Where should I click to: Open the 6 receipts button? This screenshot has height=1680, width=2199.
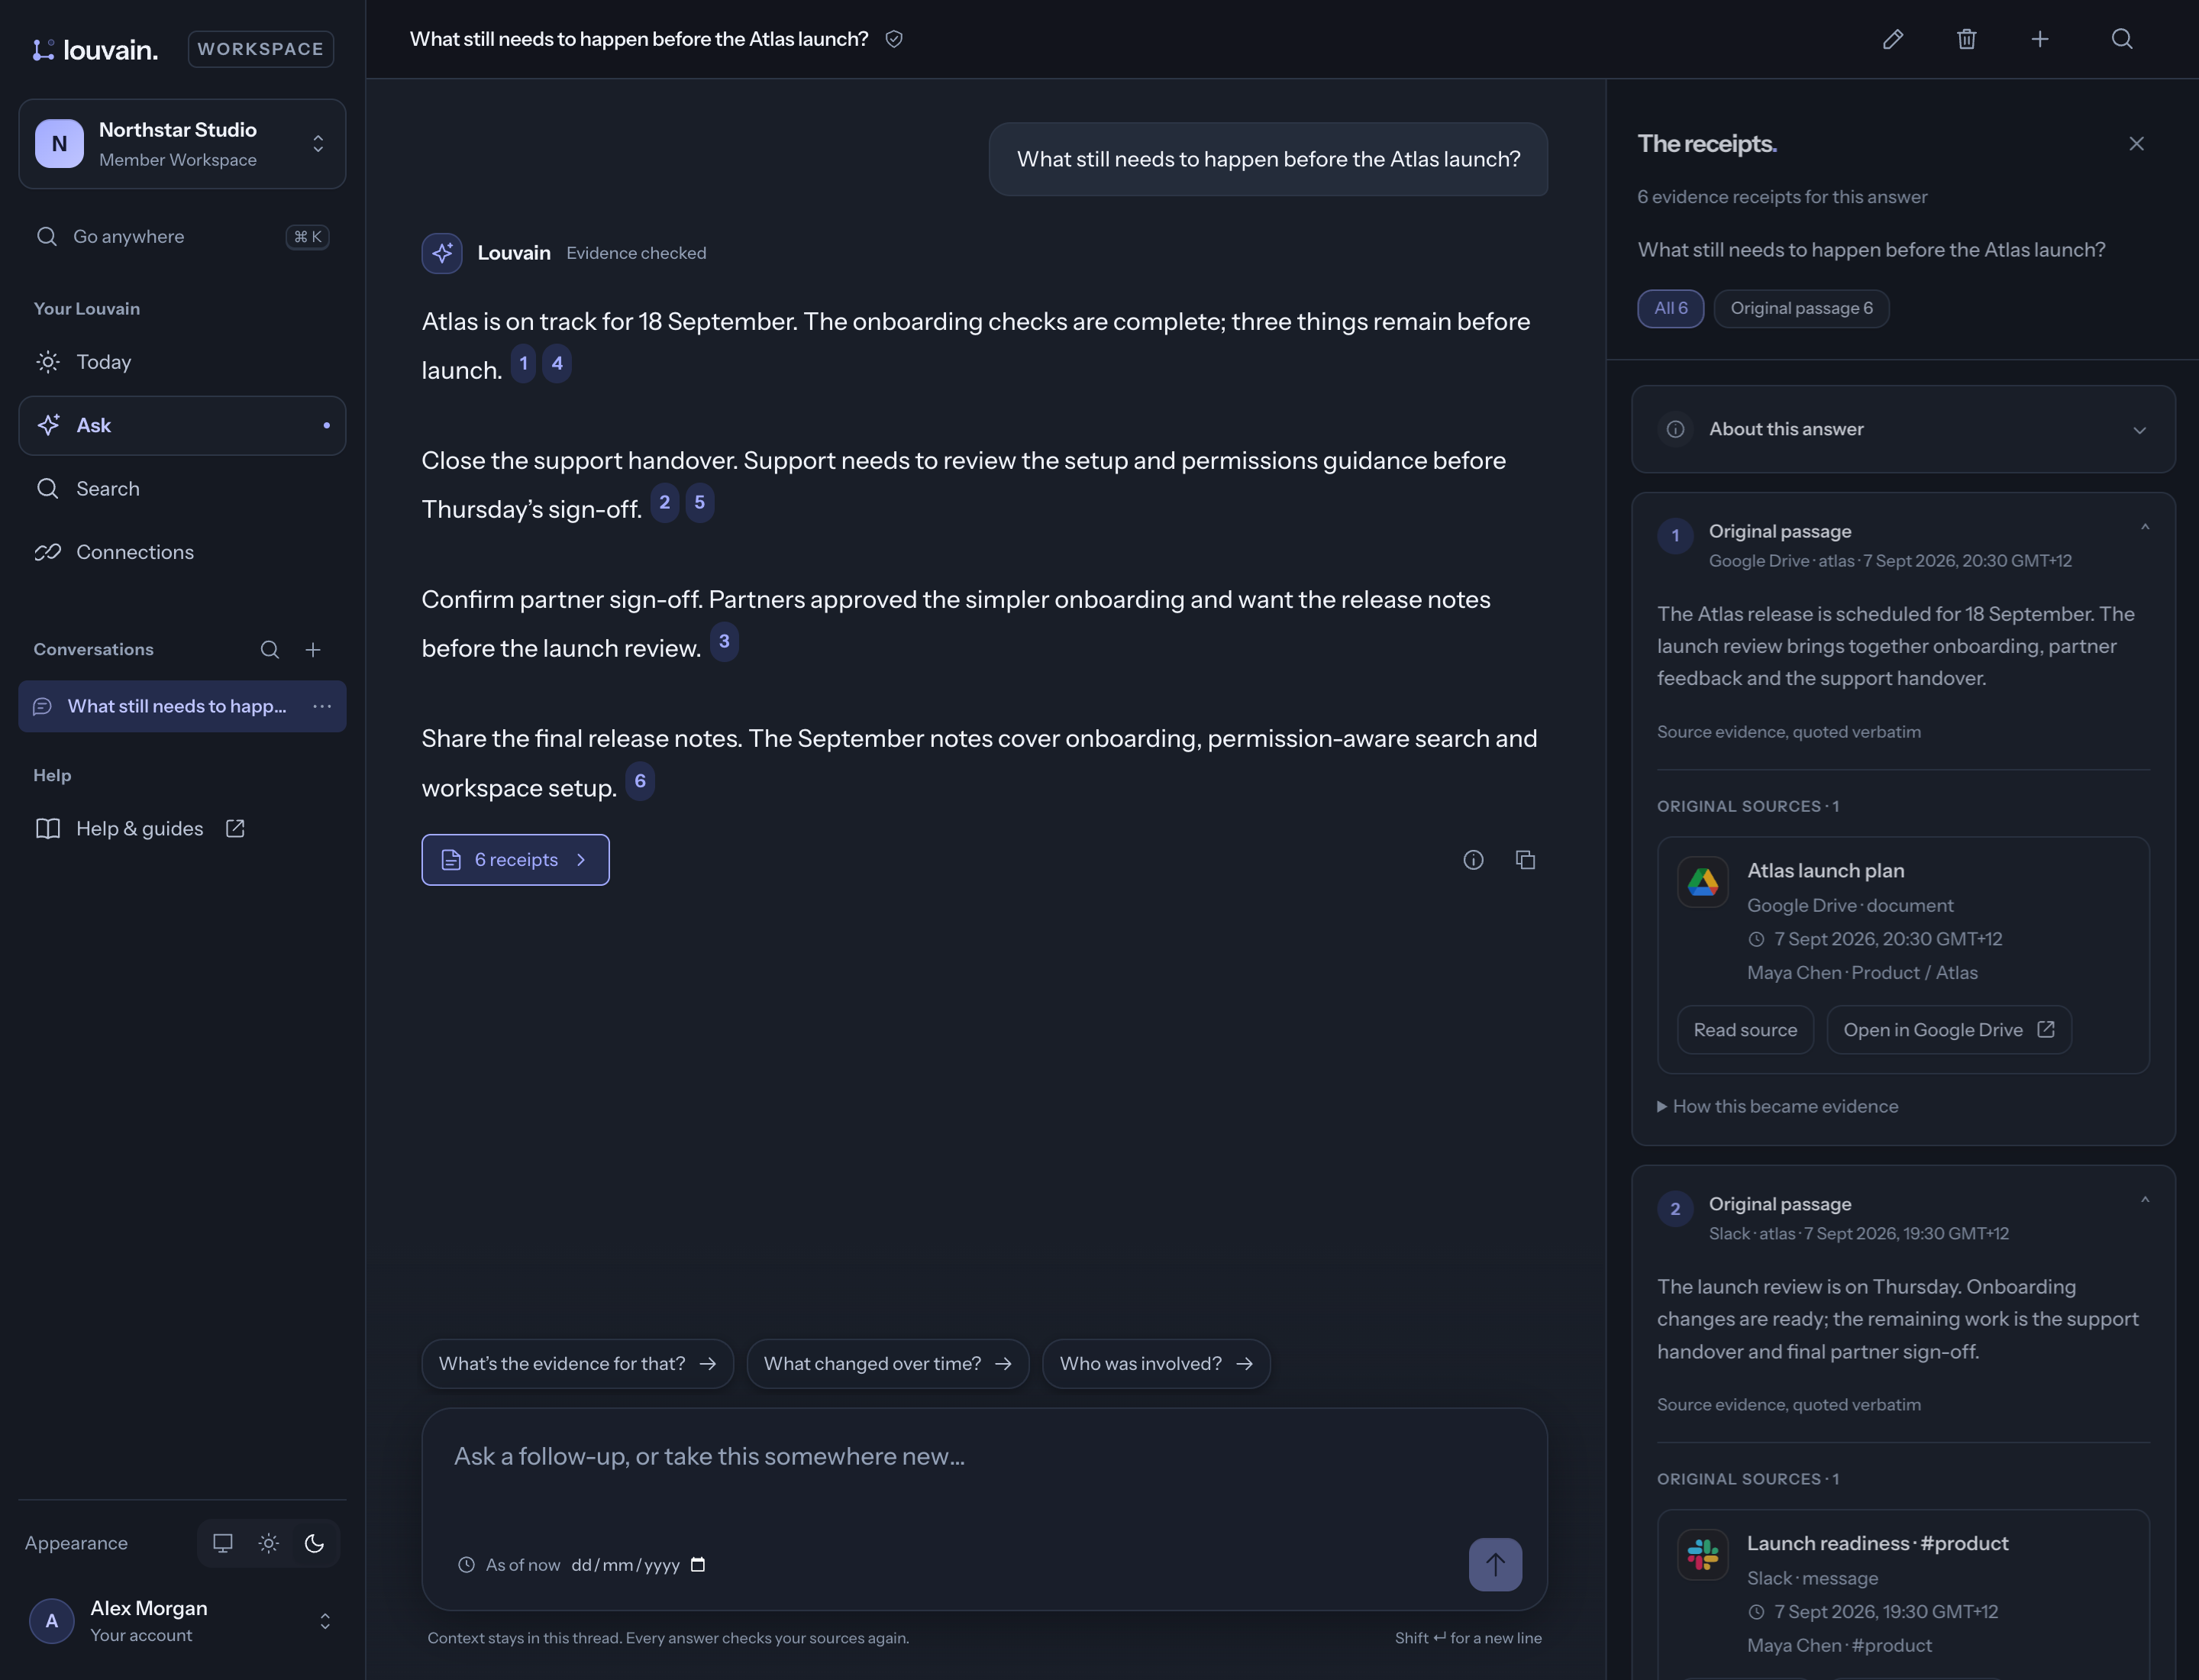point(515,860)
